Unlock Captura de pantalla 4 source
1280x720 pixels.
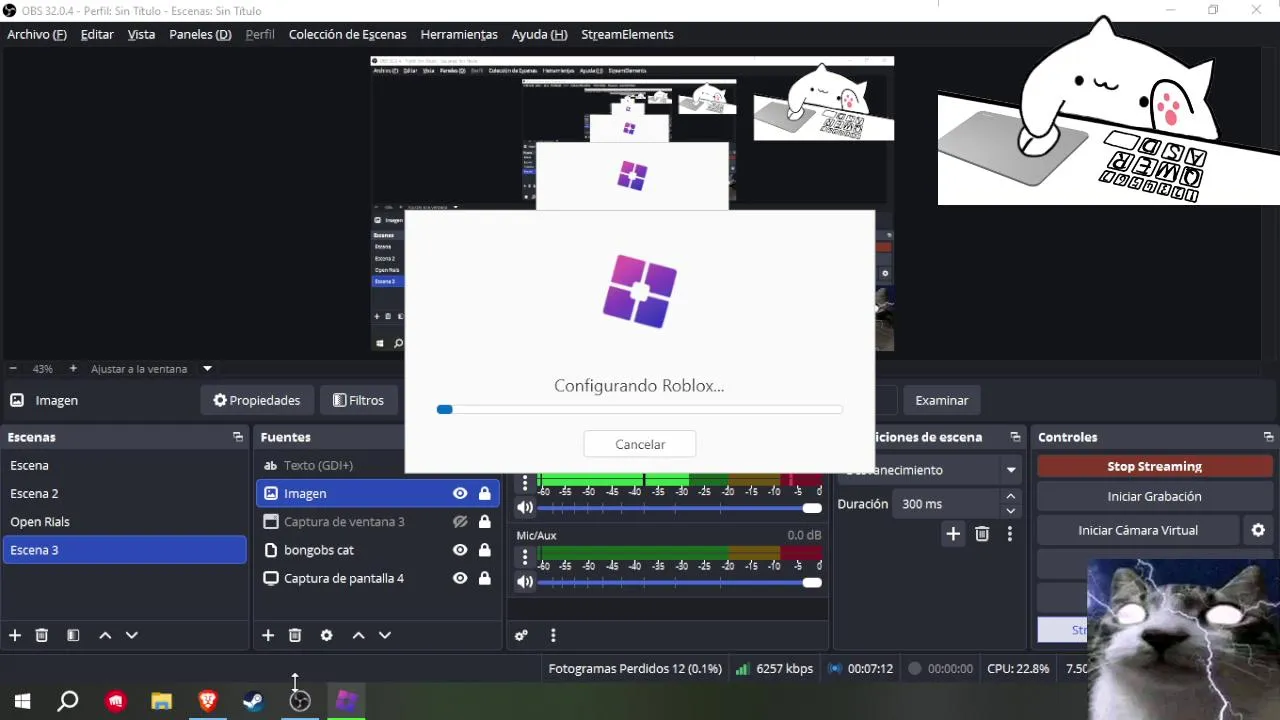point(485,578)
